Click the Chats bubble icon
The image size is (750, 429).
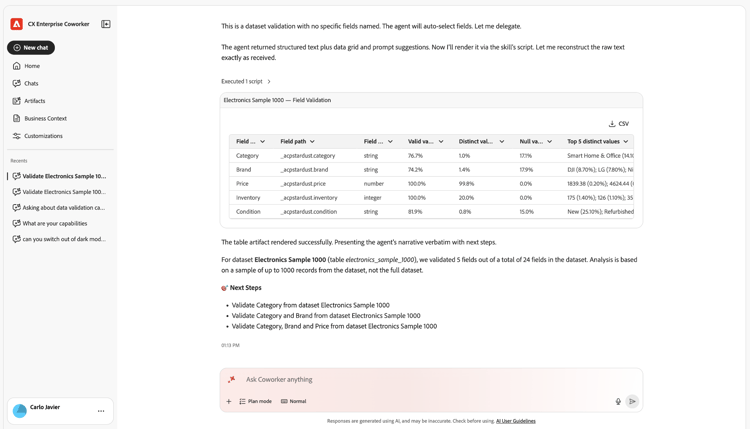pyautogui.click(x=17, y=83)
